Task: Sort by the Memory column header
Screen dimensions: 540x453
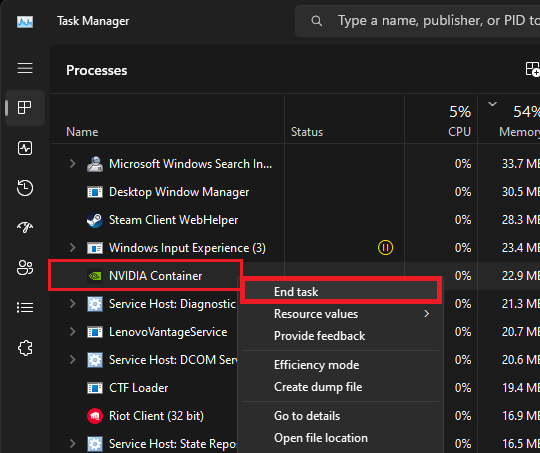Action: click(x=519, y=132)
